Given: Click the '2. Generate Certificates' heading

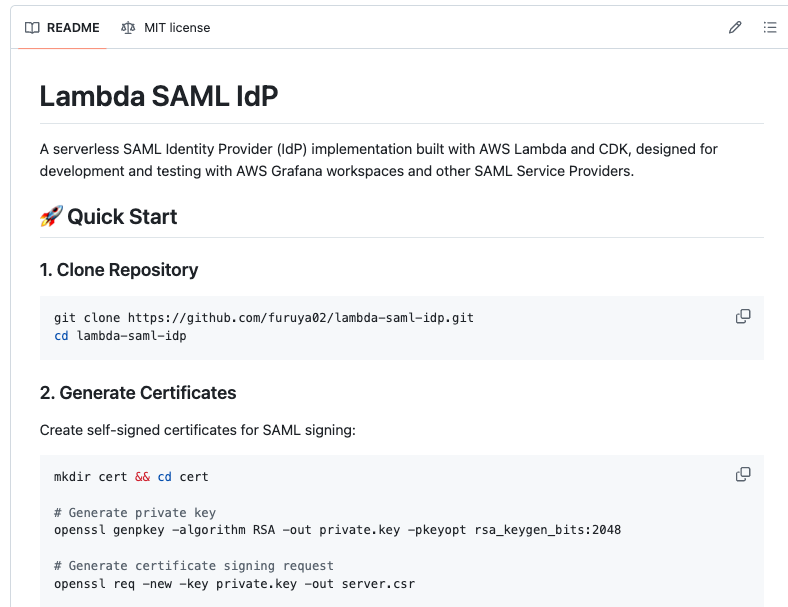Looking at the screenshot, I should (138, 392).
